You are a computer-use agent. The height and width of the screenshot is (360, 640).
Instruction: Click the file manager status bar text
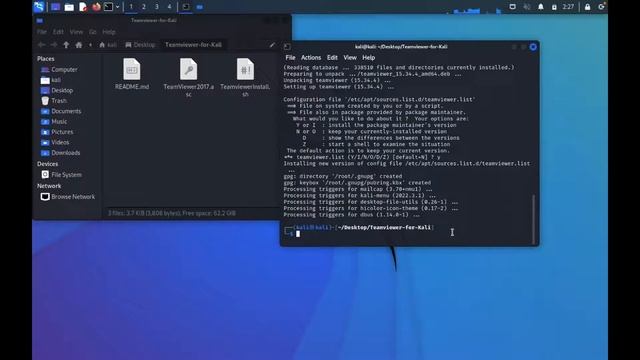[172, 213]
